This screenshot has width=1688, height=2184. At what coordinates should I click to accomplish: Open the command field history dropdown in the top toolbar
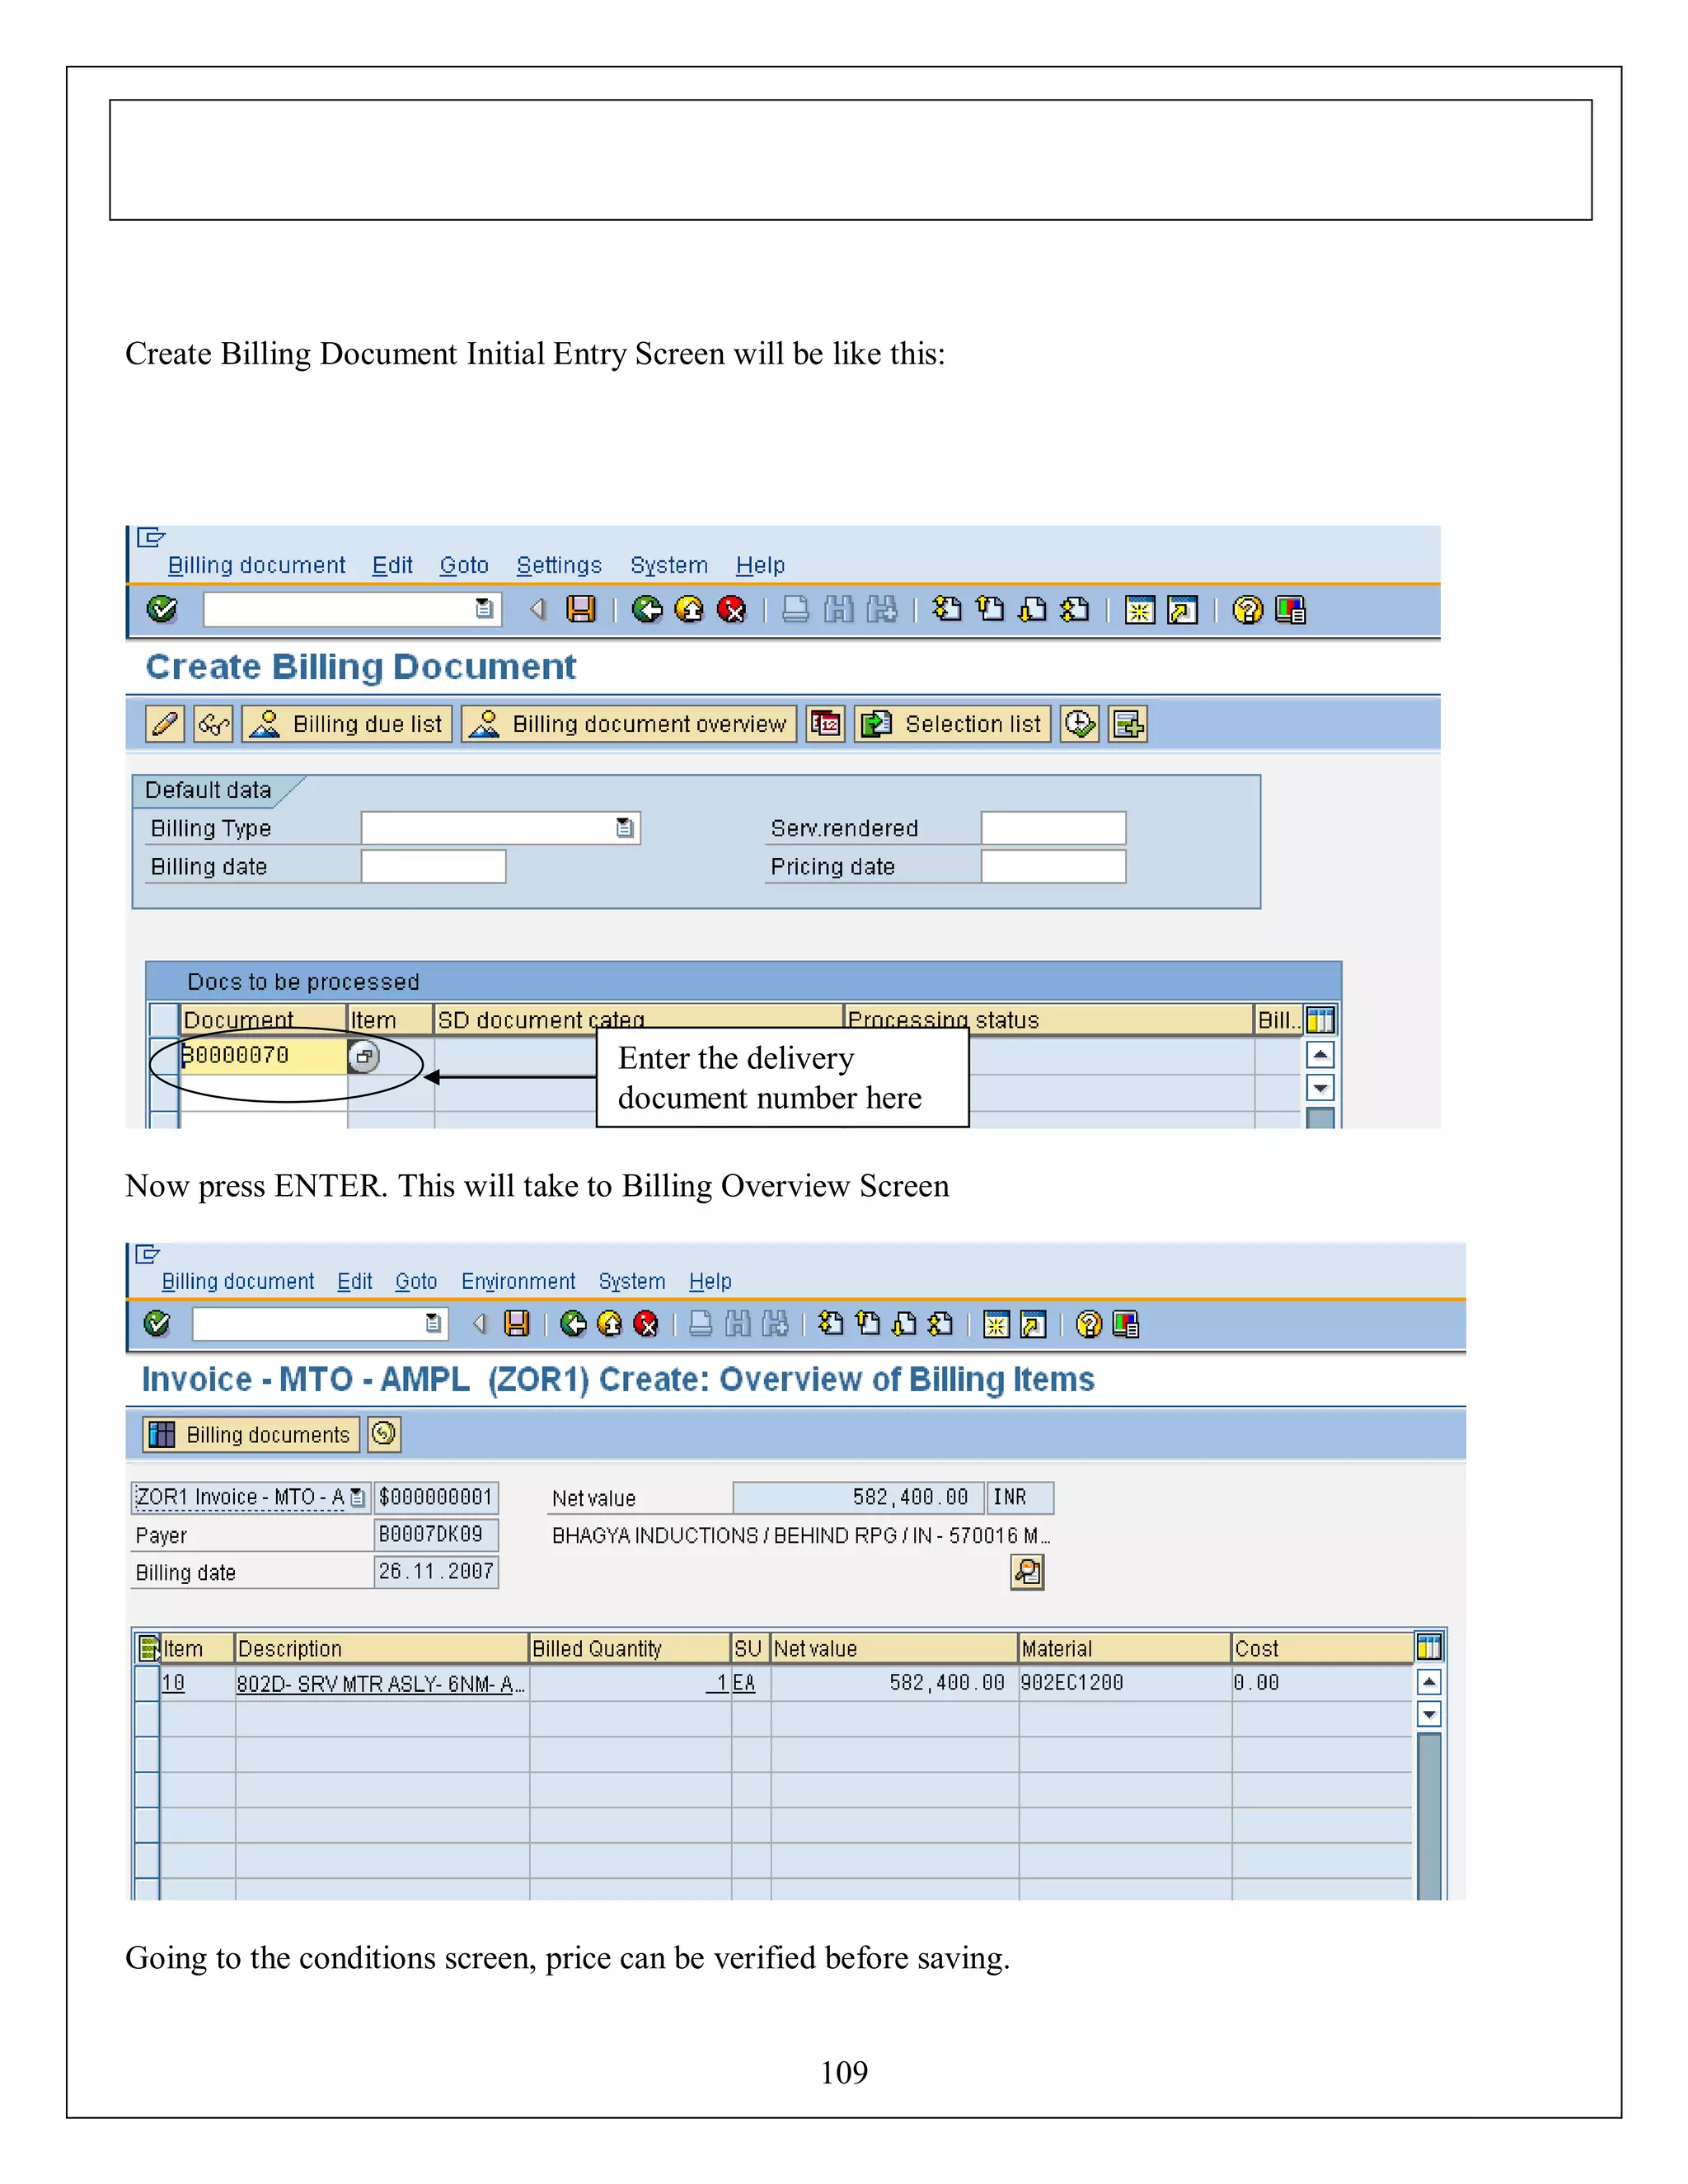[484, 609]
